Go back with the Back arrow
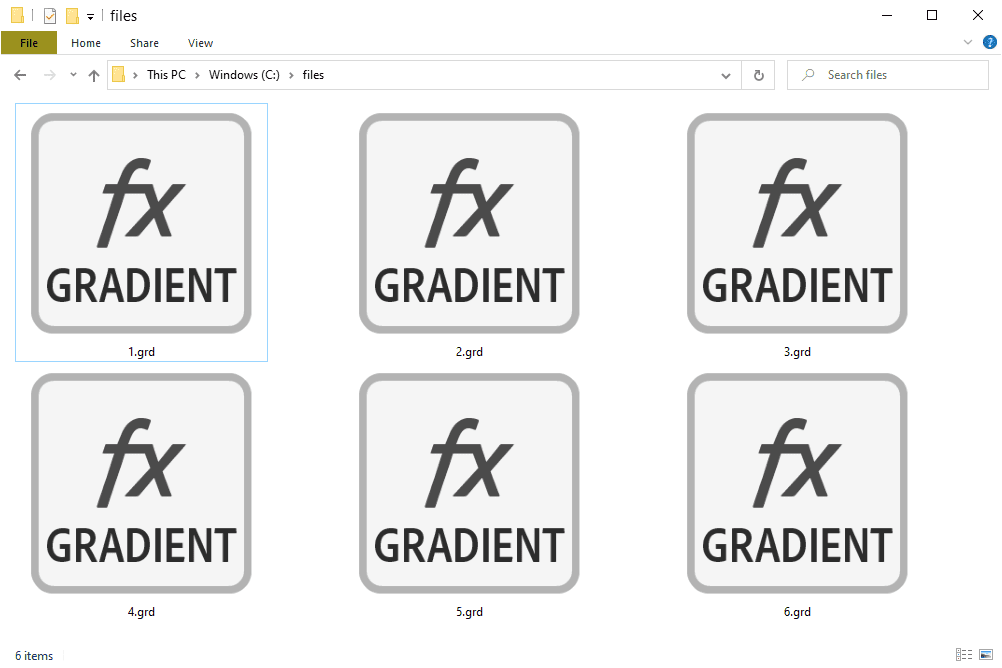1002x668 pixels. coord(20,75)
